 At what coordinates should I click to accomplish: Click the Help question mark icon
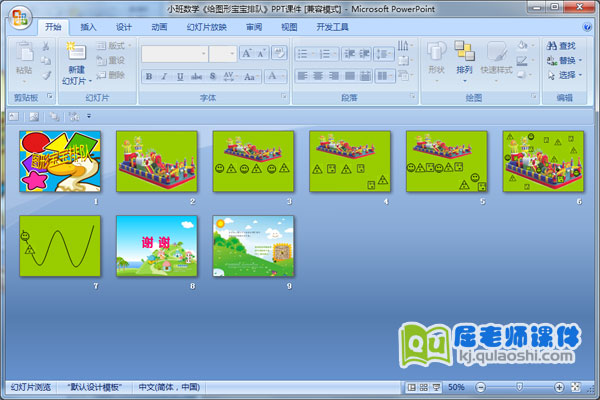[587, 27]
